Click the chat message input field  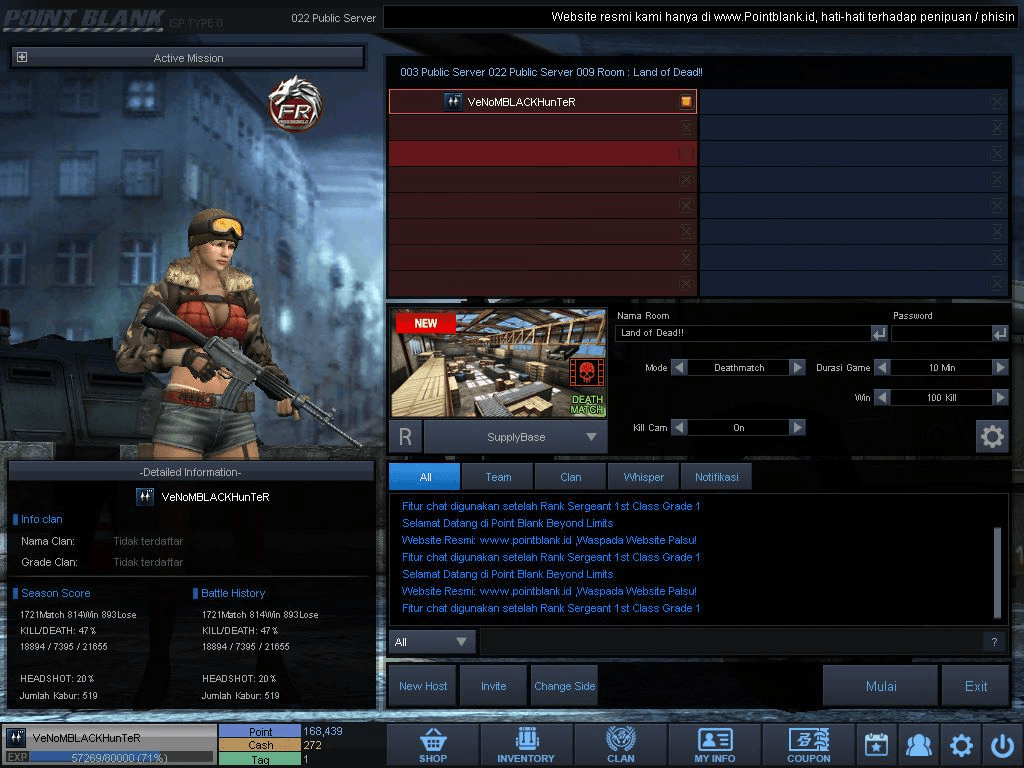click(732, 642)
